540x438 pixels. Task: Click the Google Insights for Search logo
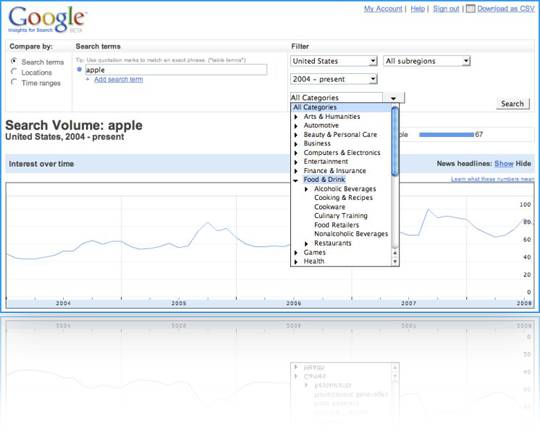47,19
